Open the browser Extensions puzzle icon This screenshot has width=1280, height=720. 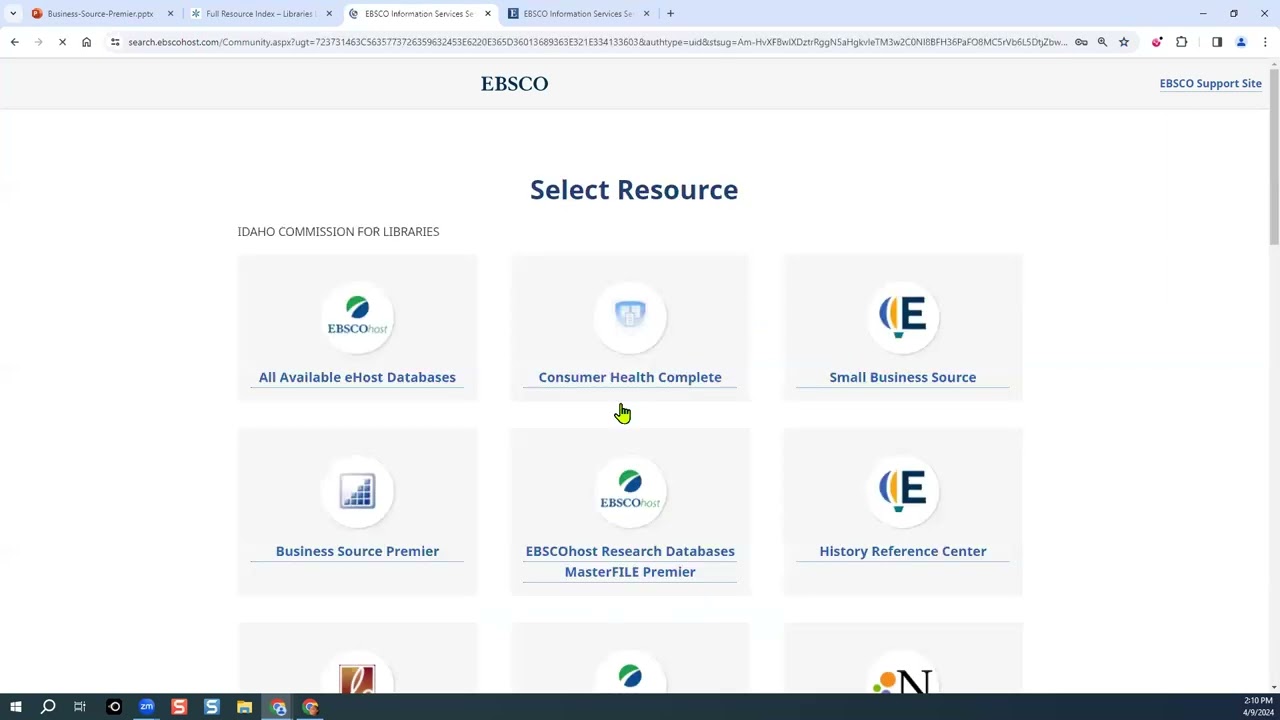(x=1182, y=42)
